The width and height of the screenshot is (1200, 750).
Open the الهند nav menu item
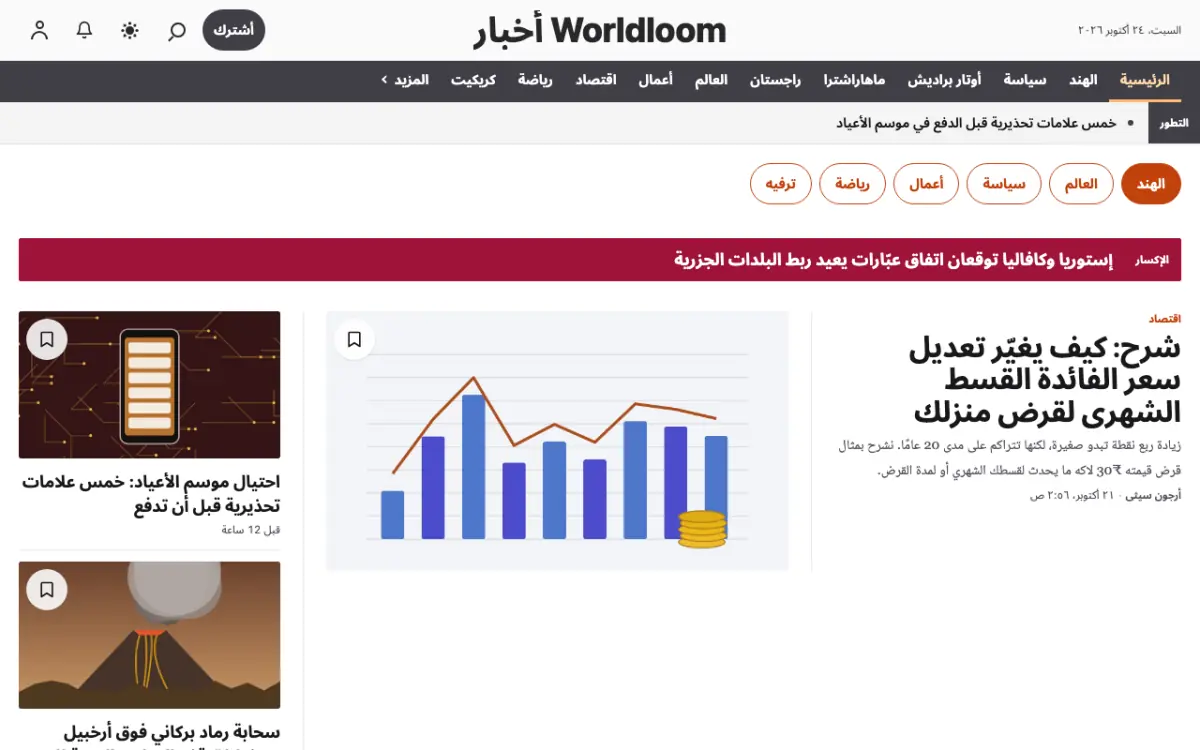click(x=1083, y=80)
